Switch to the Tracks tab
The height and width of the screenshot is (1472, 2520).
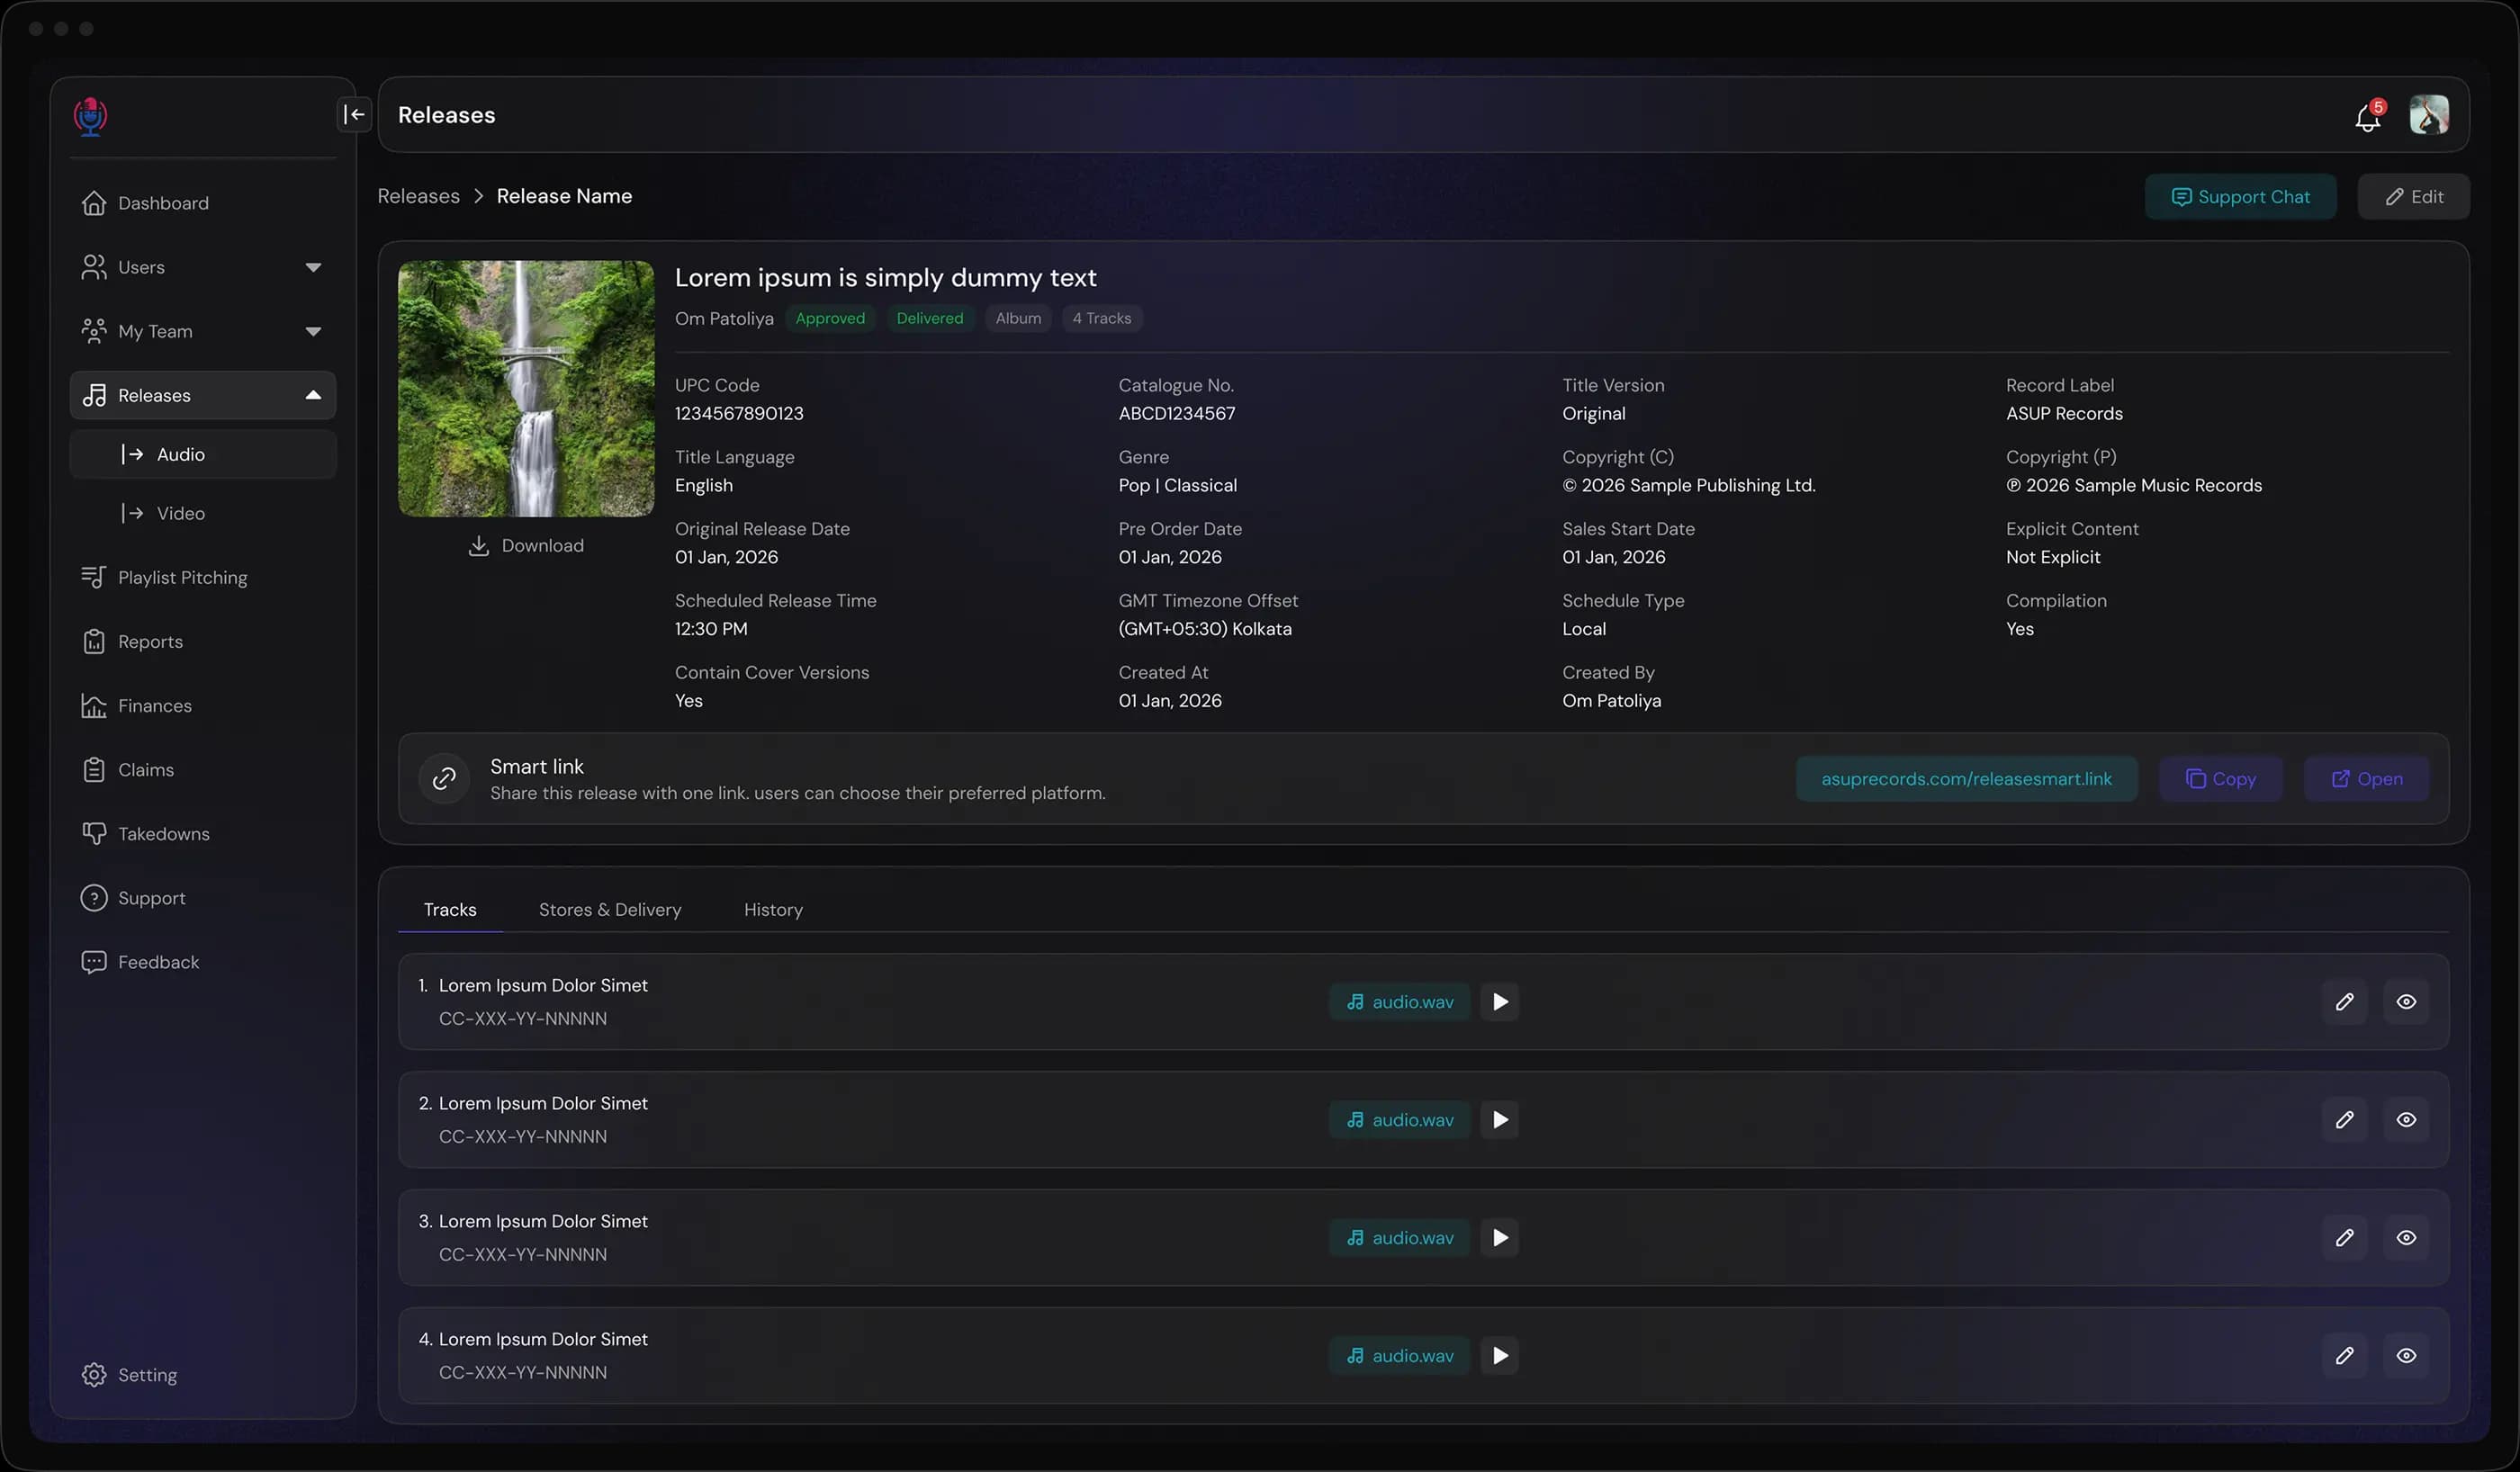click(x=450, y=909)
